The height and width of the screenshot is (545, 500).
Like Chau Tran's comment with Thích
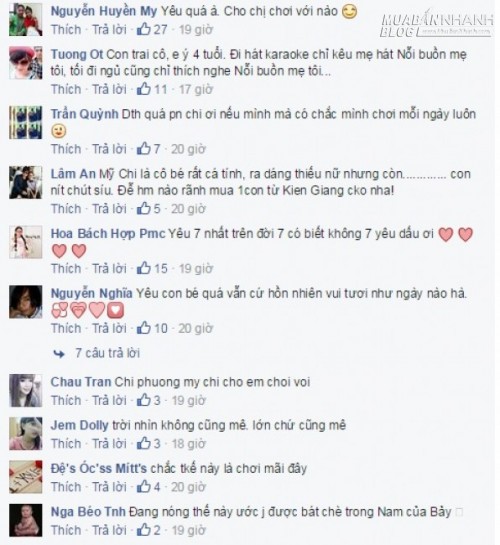pos(66,400)
